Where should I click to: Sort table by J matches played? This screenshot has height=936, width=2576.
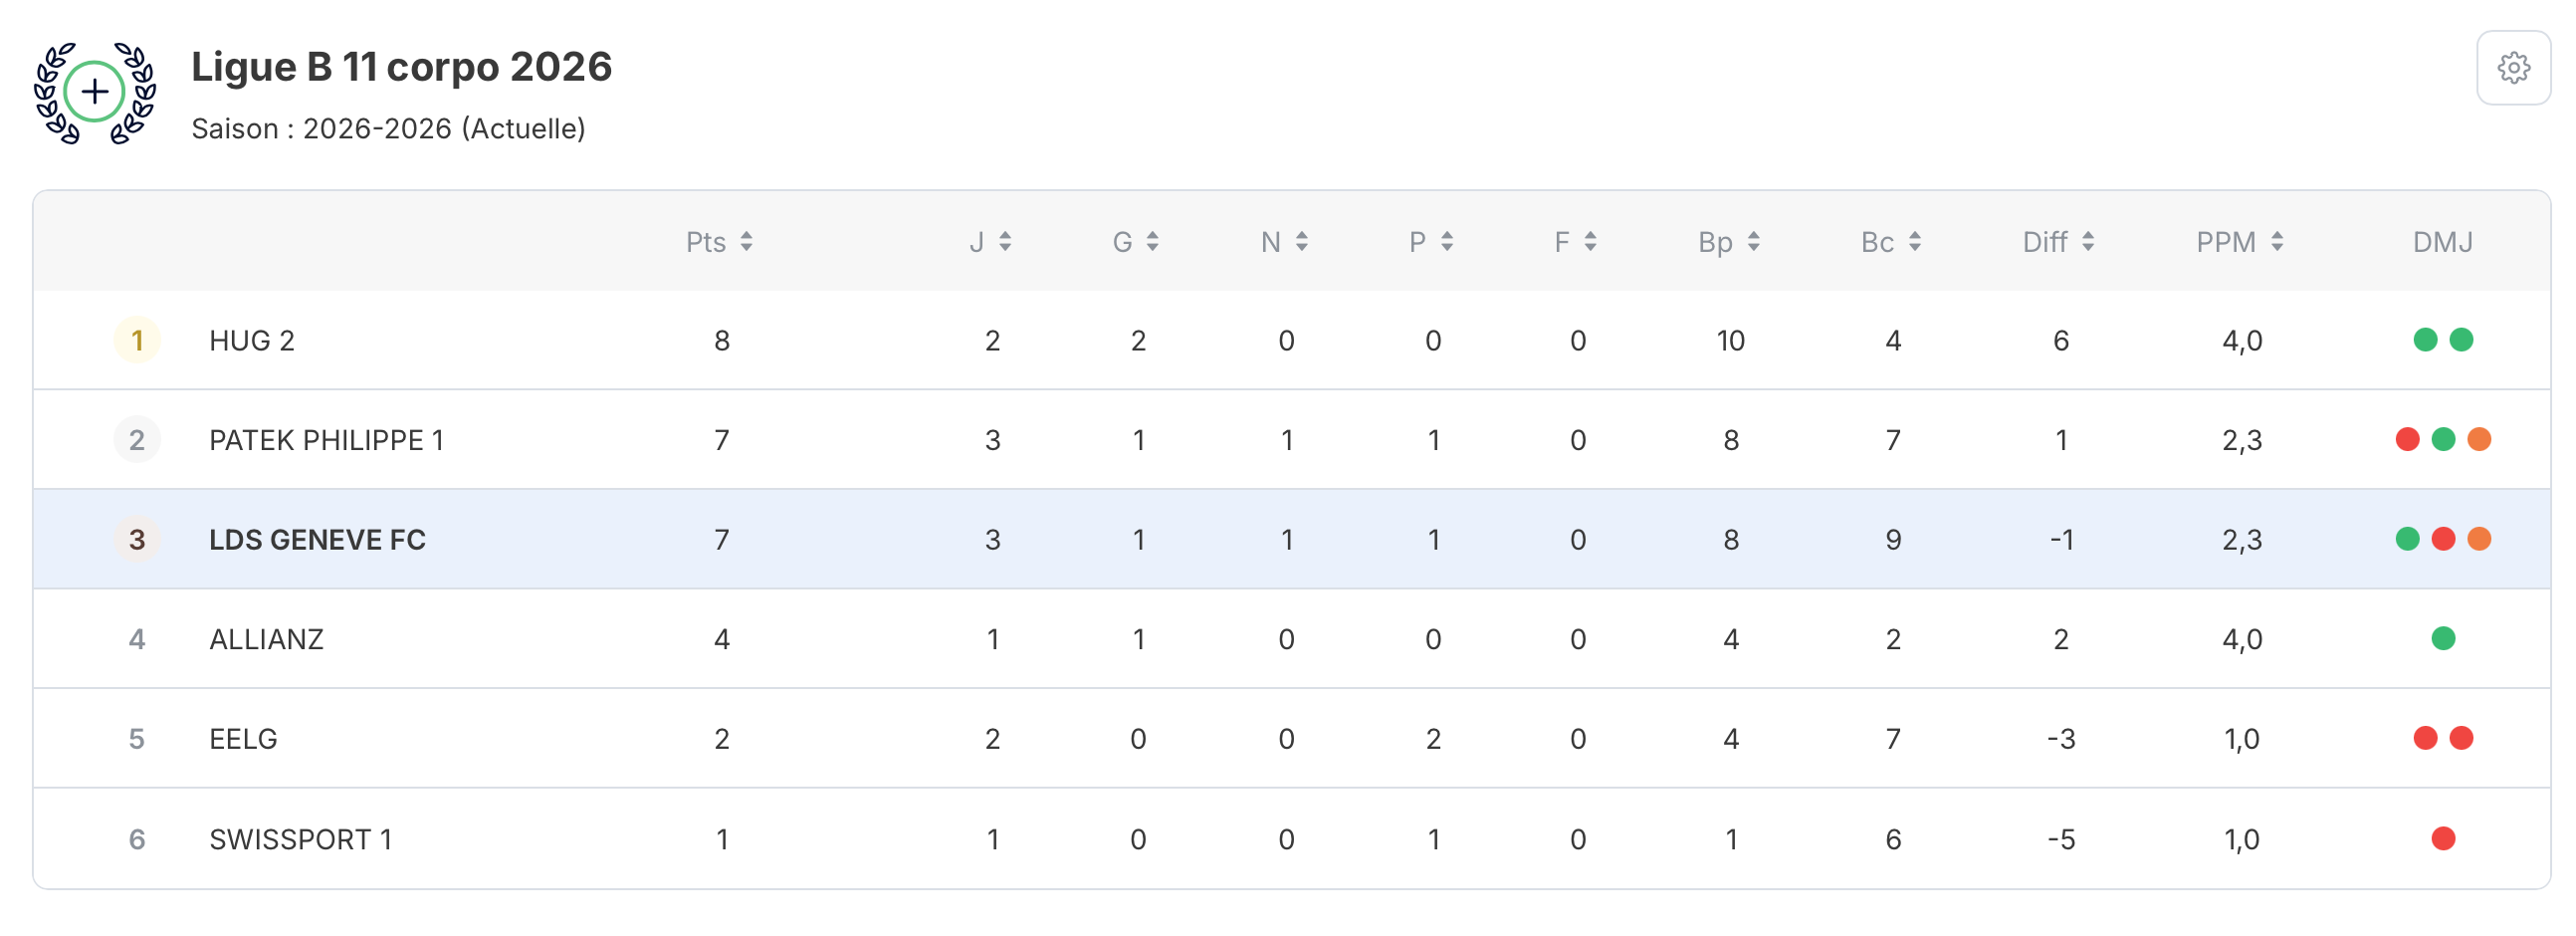[991, 242]
